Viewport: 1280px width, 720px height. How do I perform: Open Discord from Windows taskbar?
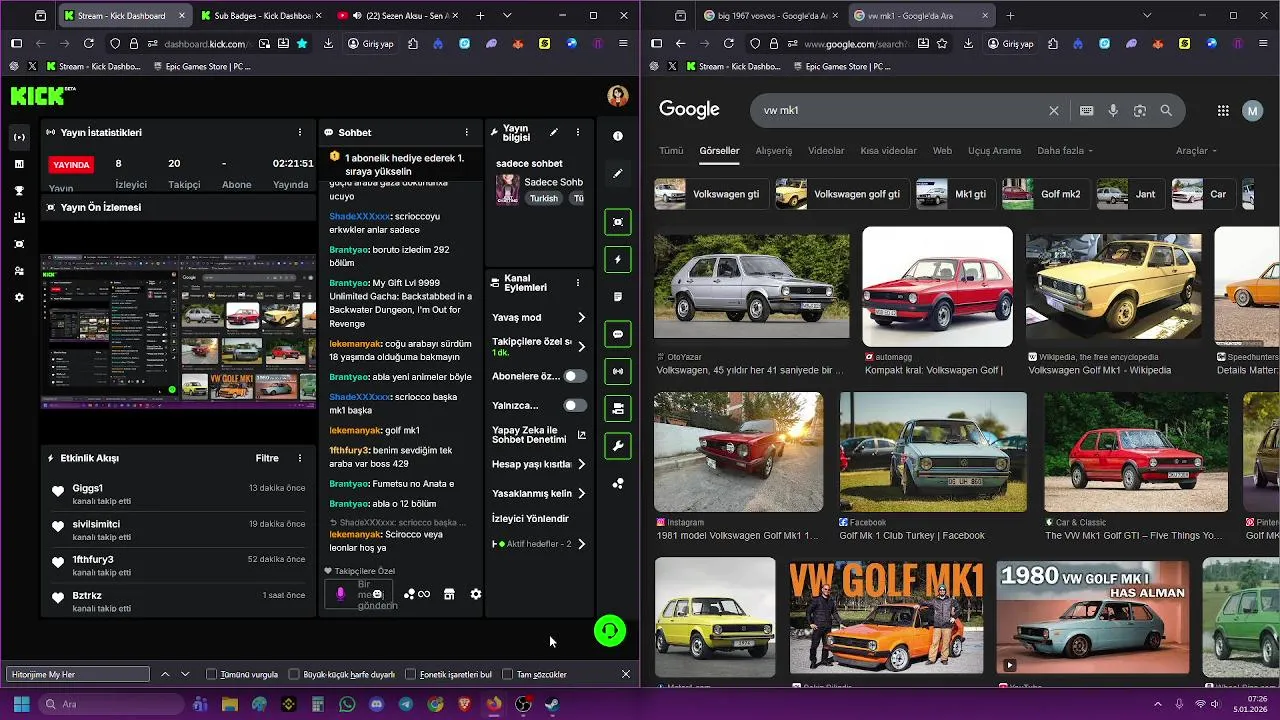(376, 705)
